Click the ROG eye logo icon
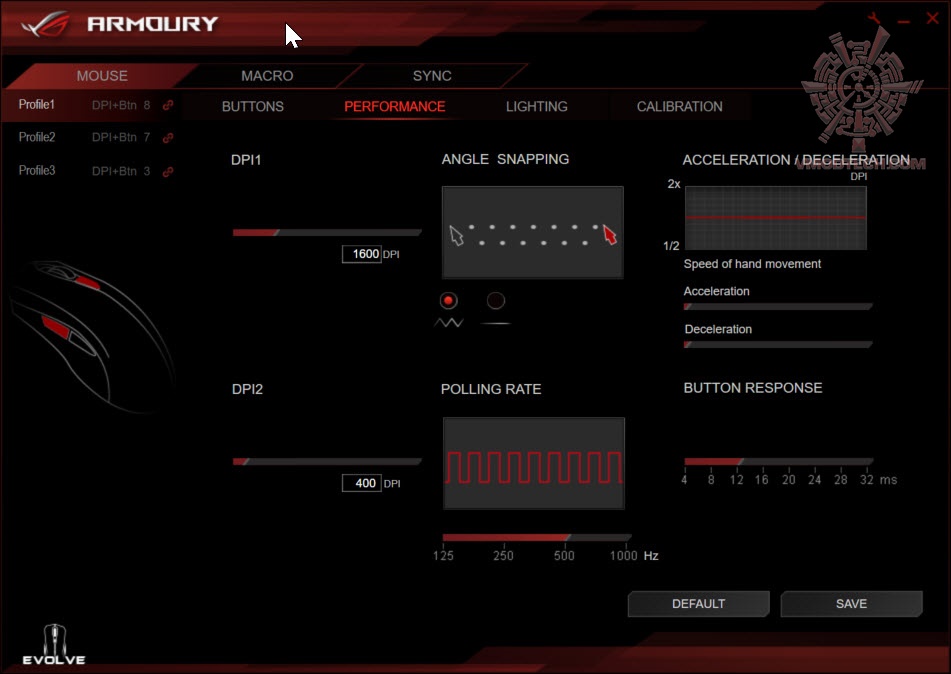The height and width of the screenshot is (674, 951). 44,24
